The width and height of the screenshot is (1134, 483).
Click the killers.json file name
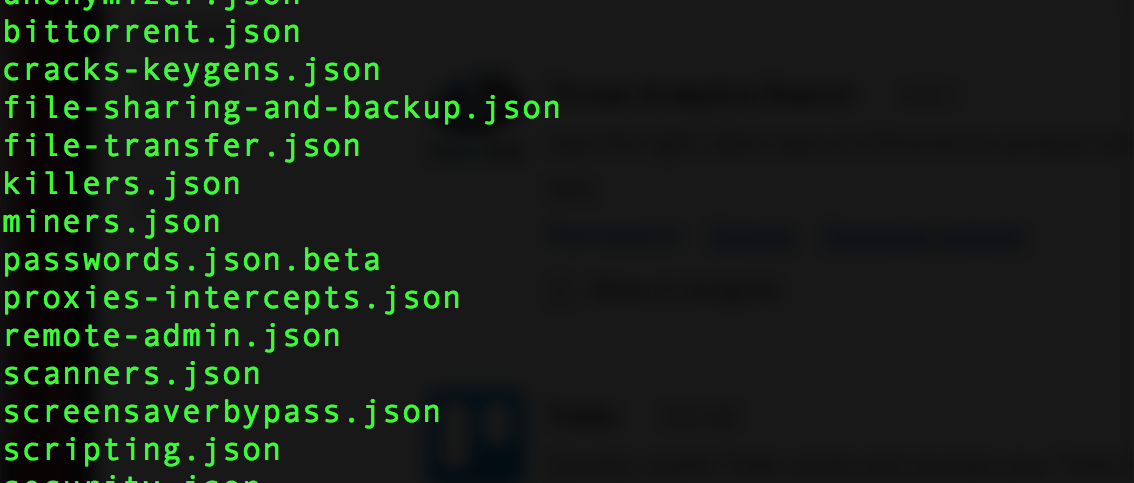click(122, 184)
